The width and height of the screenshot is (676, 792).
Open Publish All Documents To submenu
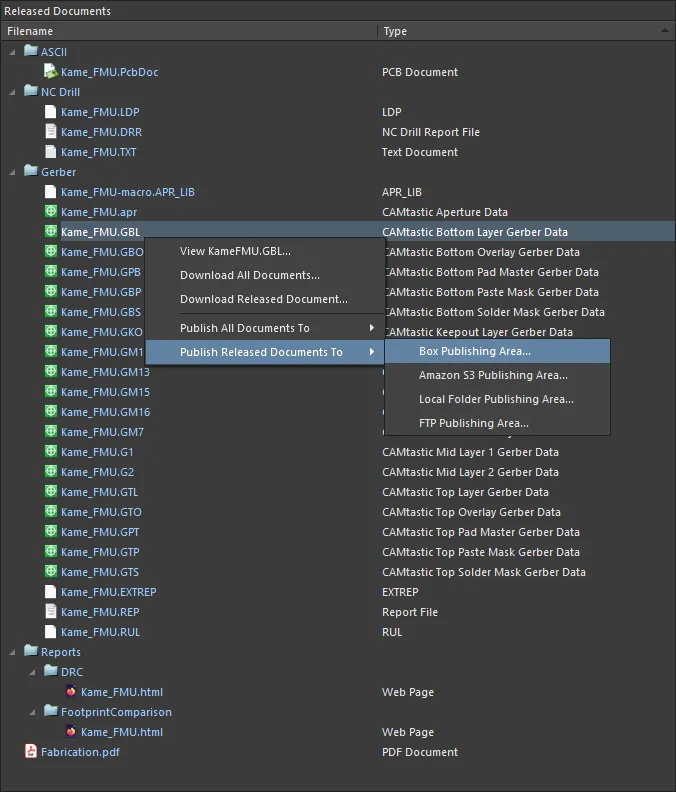click(x=245, y=328)
